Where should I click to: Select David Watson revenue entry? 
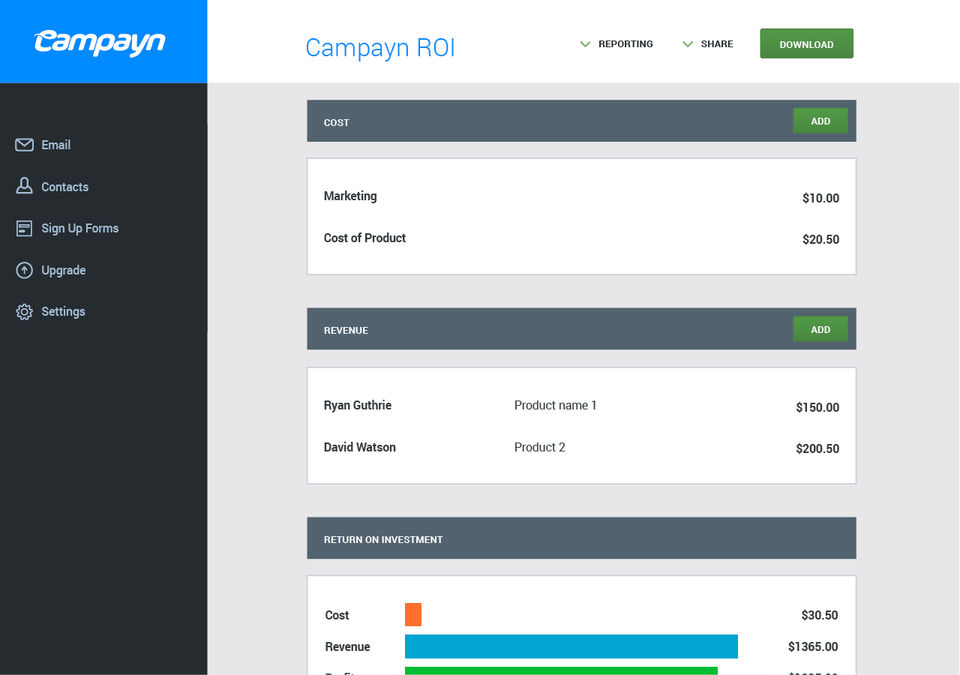click(x=581, y=448)
